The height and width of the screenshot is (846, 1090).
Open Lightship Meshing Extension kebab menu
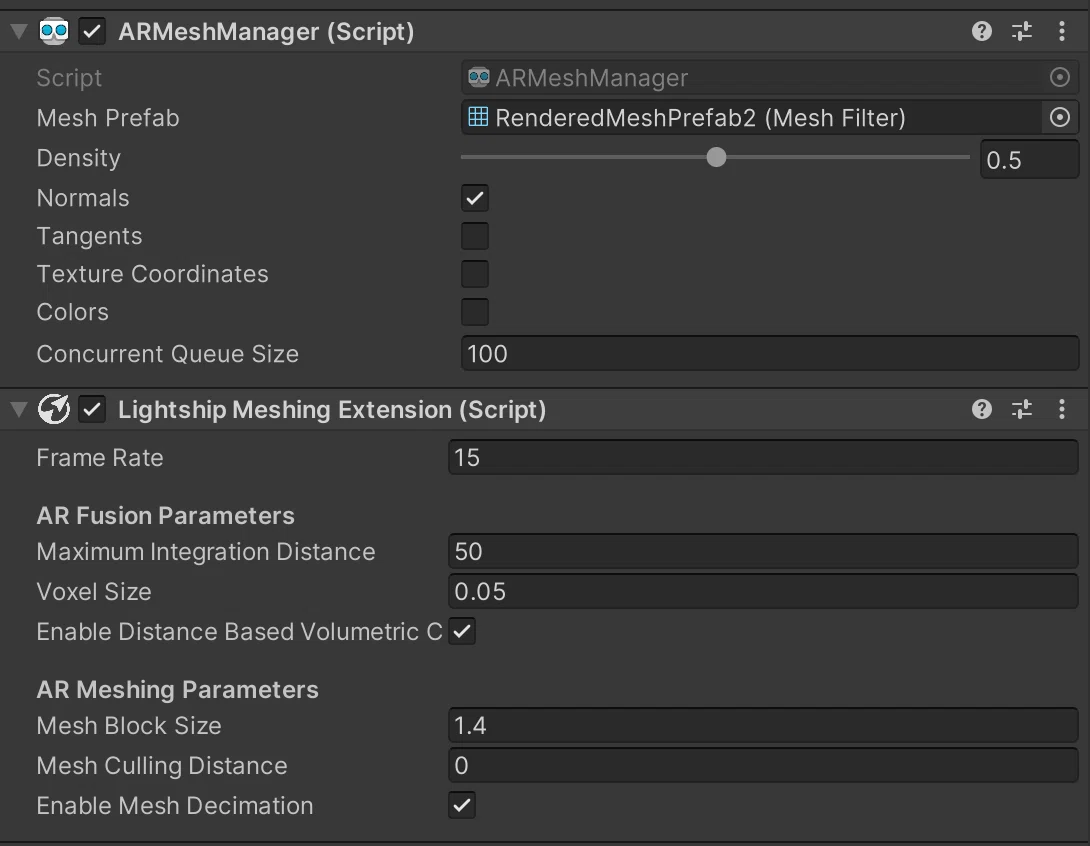pos(1061,409)
